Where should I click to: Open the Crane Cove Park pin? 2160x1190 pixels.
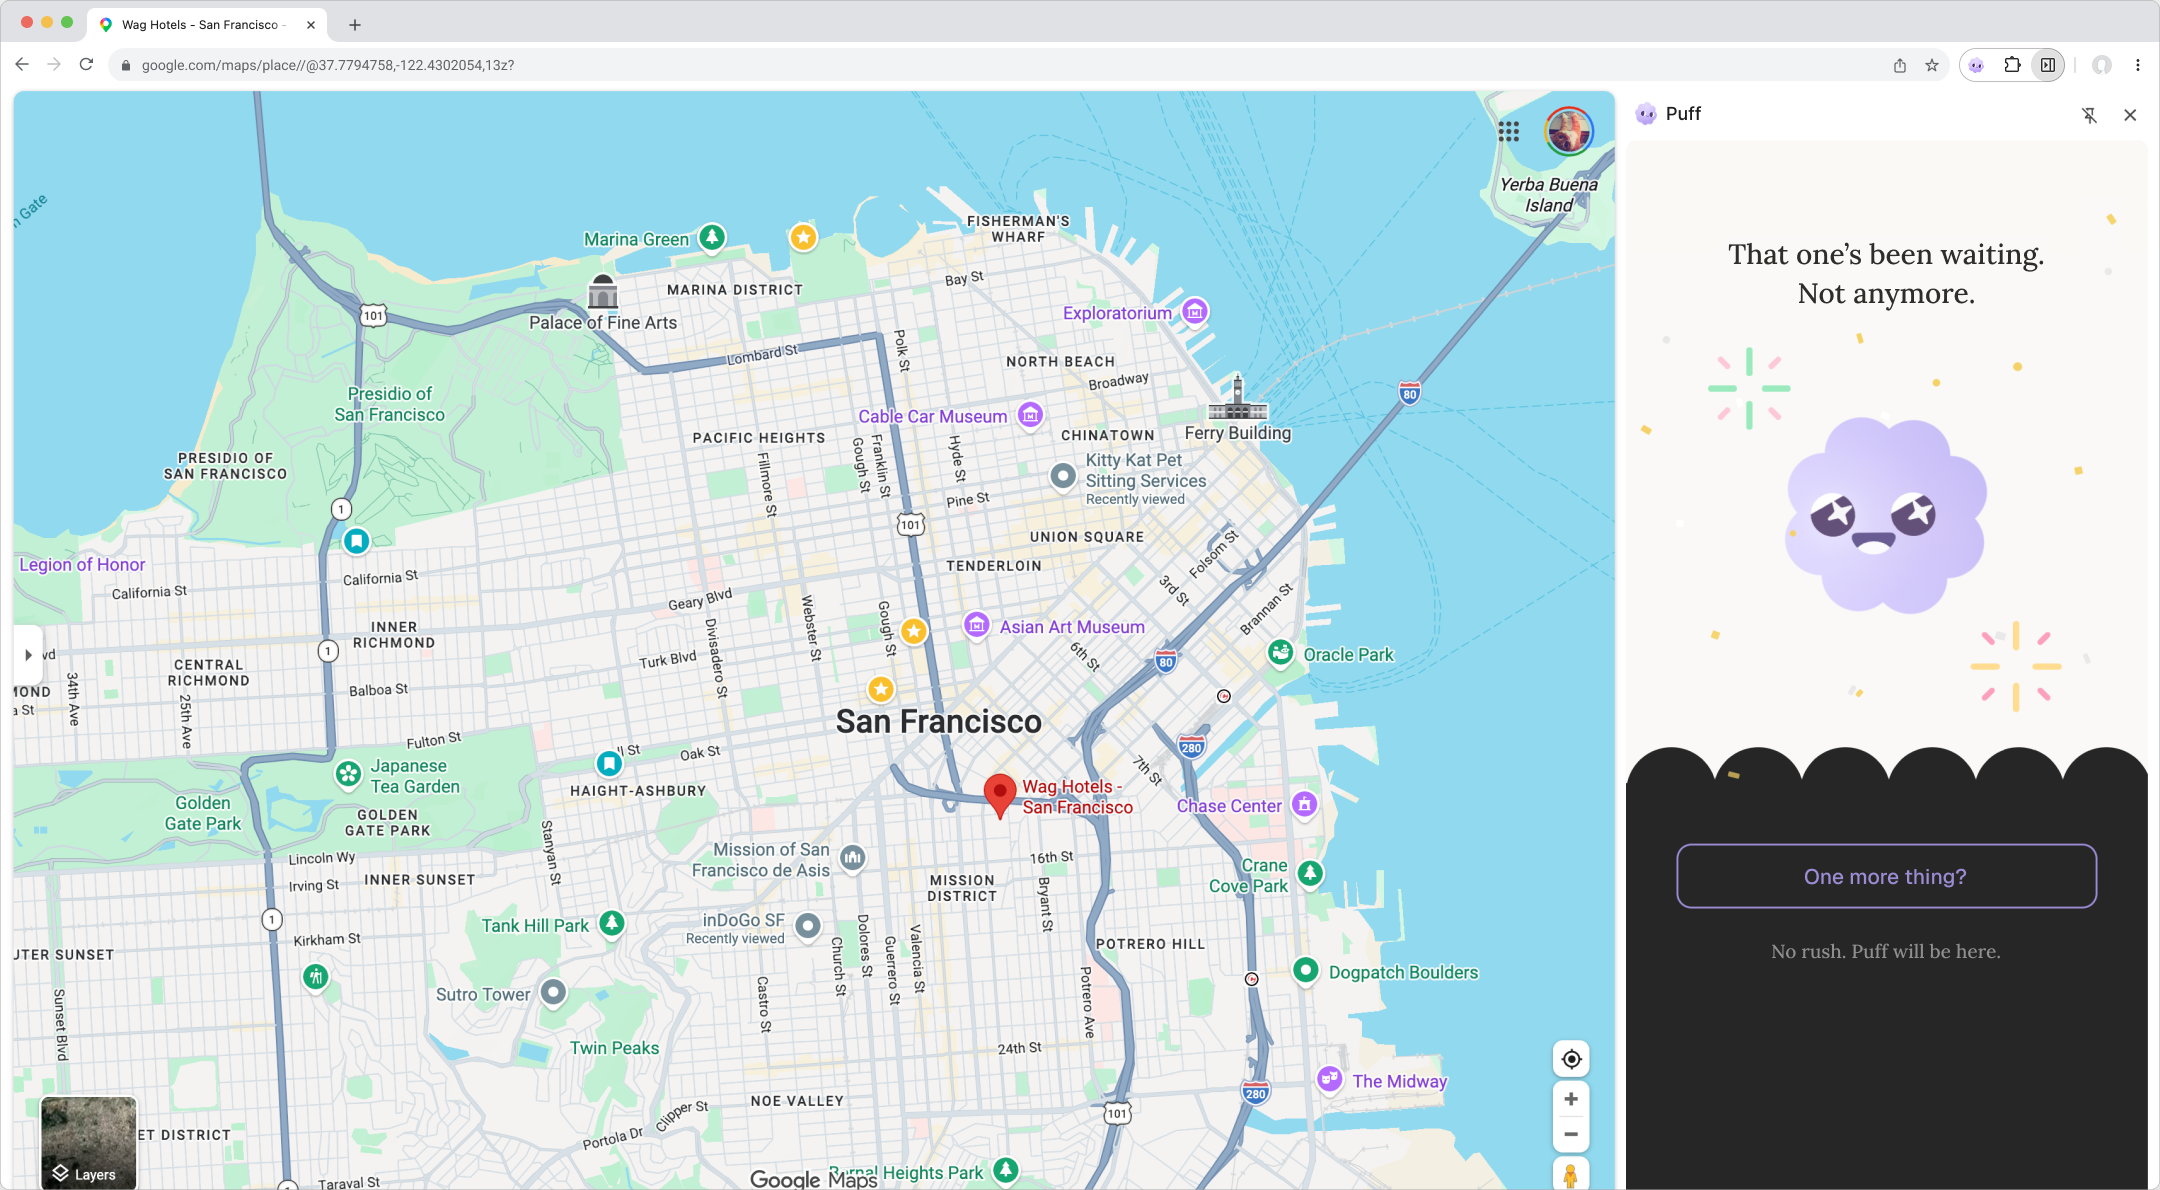(1310, 873)
